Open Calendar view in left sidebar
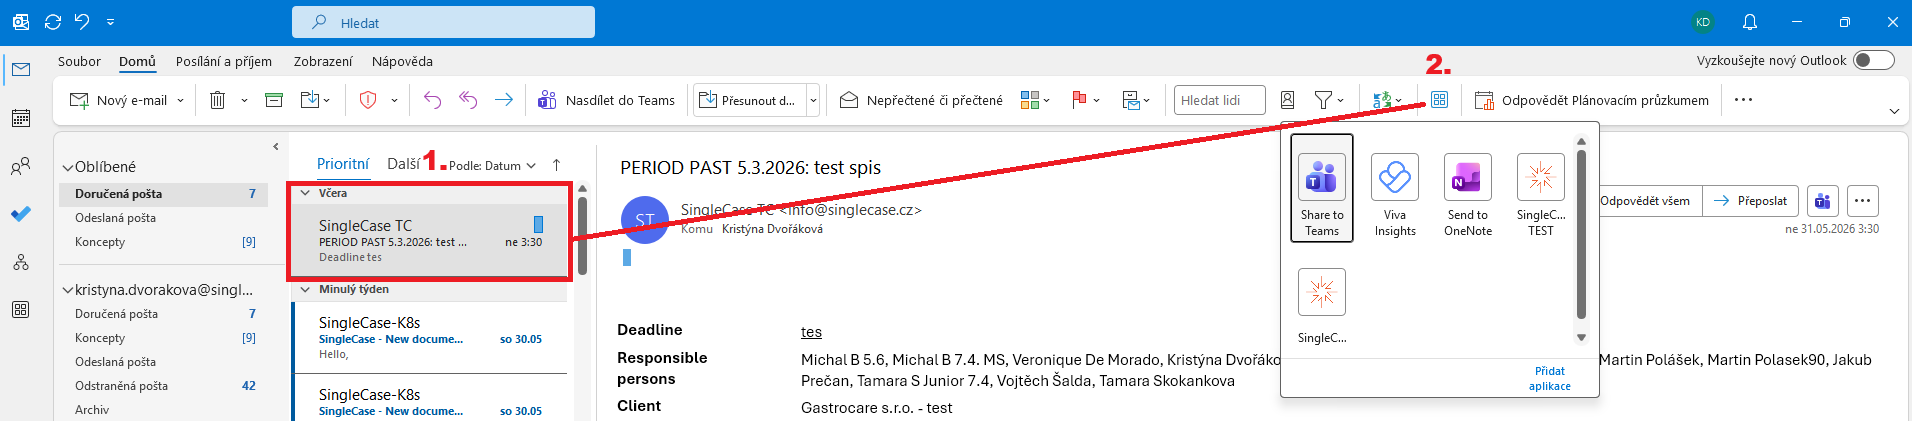1912x421 pixels. click(21, 118)
